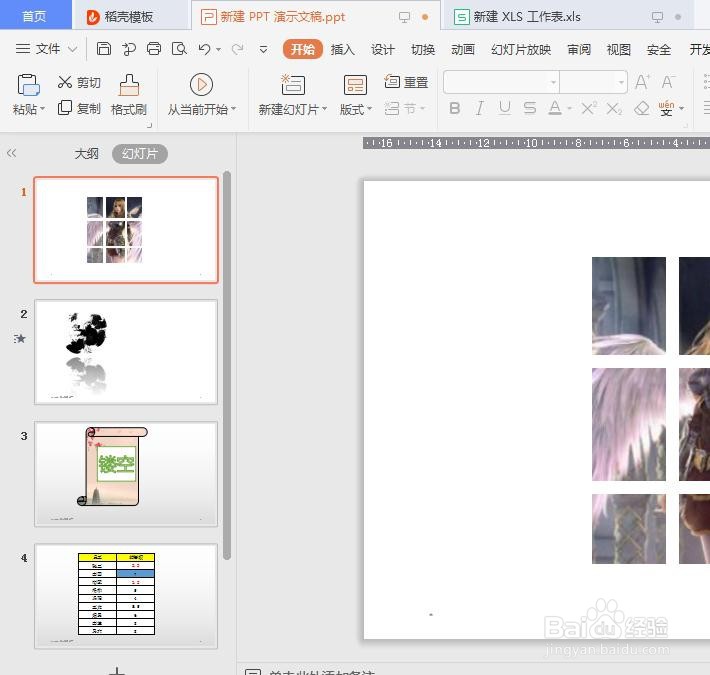
Task: Switch to the 动画 Animation tab
Action: point(463,49)
